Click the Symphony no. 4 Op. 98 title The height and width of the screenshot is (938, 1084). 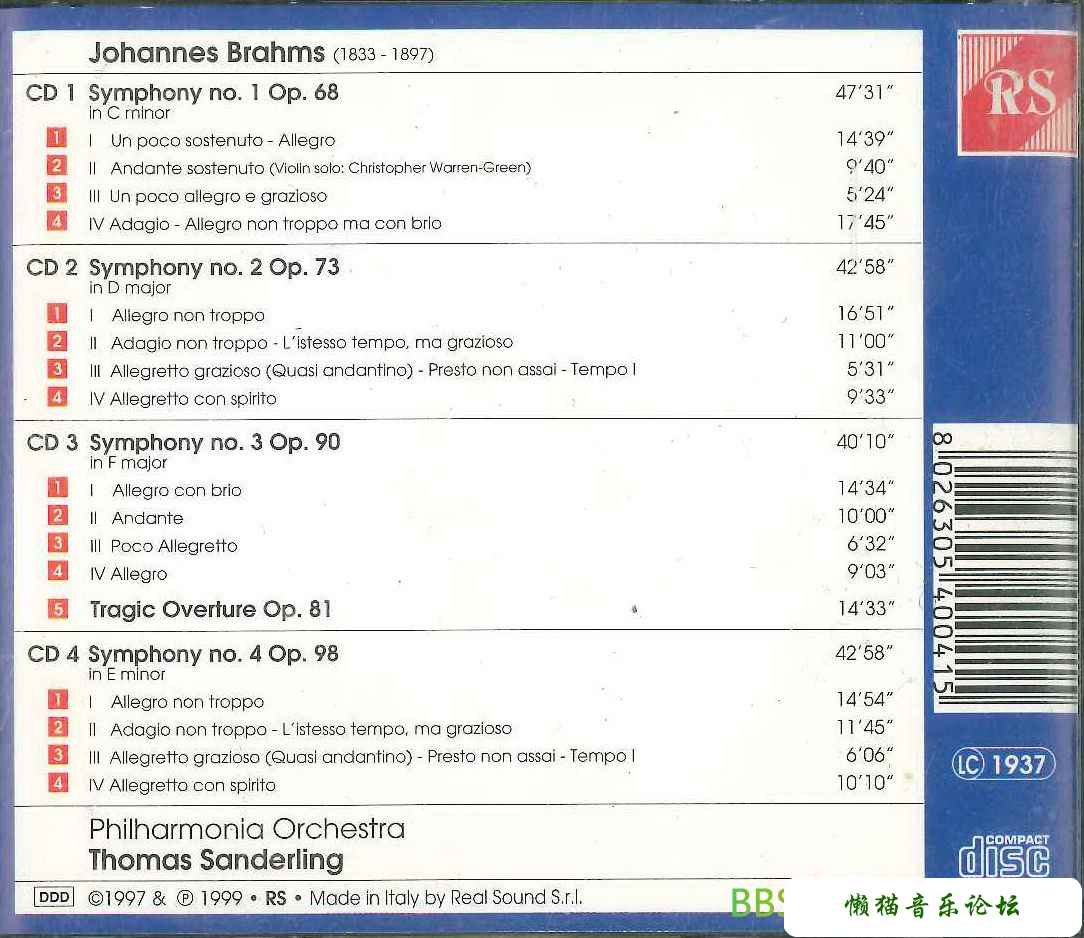tap(214, 654)
